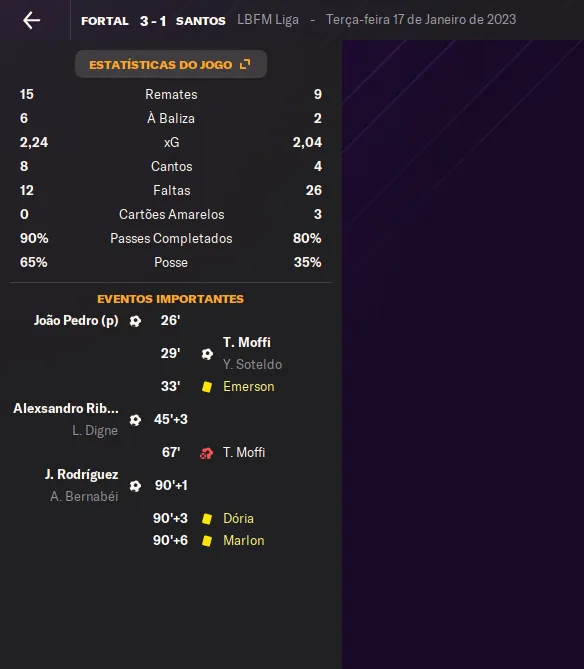Open the expand icon beside Estatísticas do Jogo
Screen dimensions: 584x669
point(245,64)
